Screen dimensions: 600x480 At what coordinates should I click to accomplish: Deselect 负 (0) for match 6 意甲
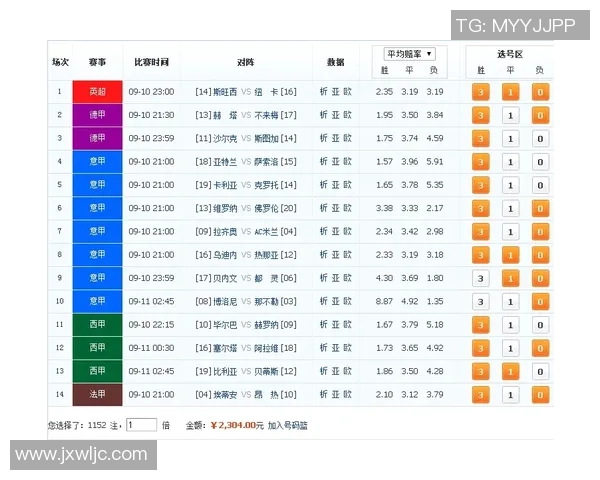coord(540,209)
